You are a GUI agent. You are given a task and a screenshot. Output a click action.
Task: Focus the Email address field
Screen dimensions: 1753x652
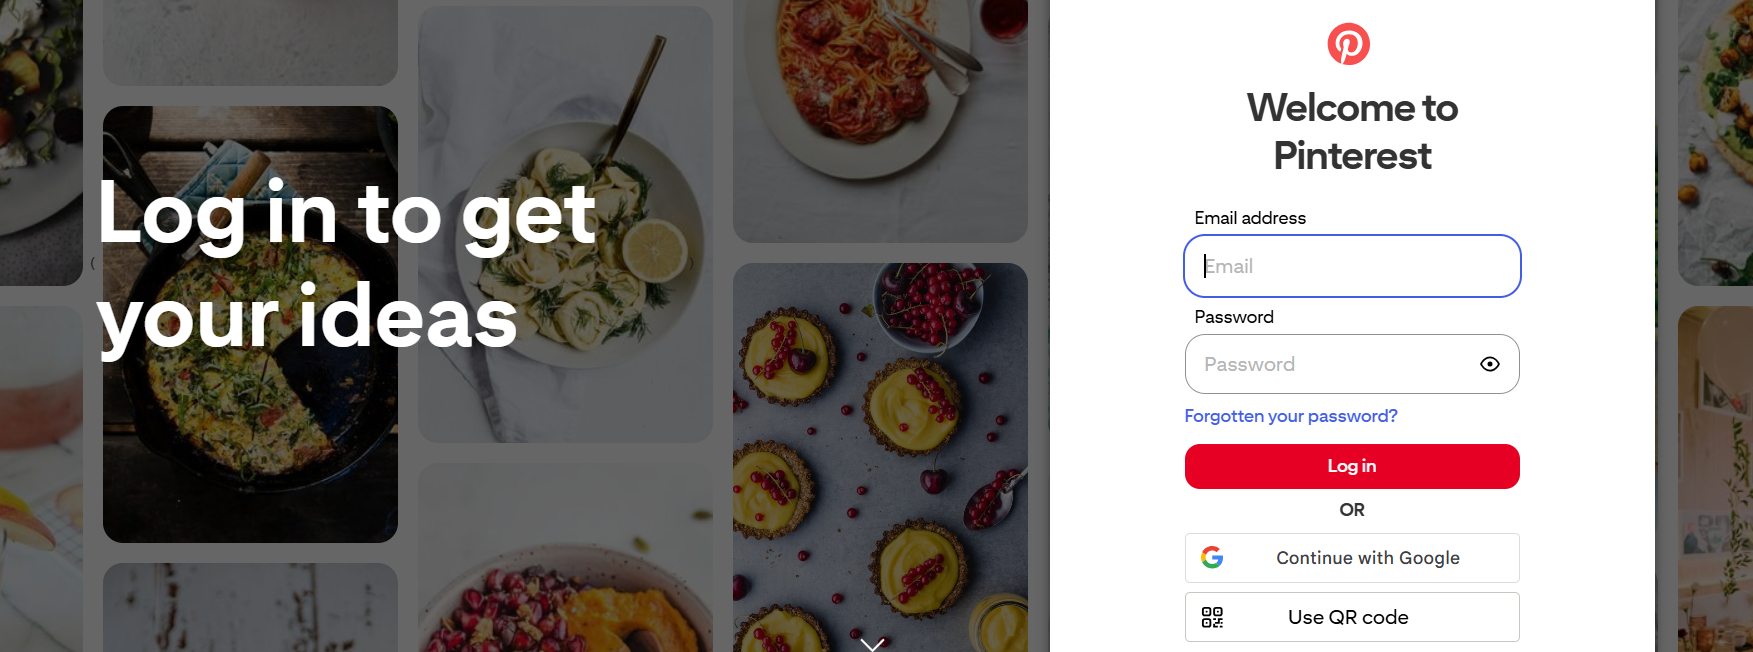pos(1352,266)
